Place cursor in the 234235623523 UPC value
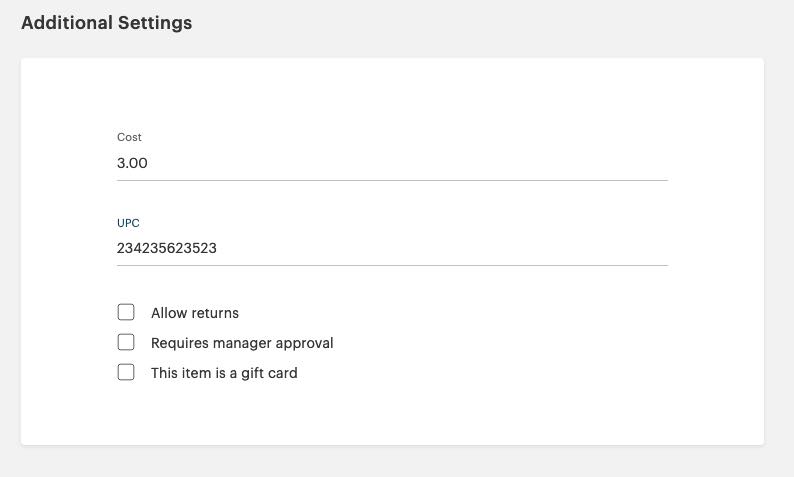 pos(167,248)
